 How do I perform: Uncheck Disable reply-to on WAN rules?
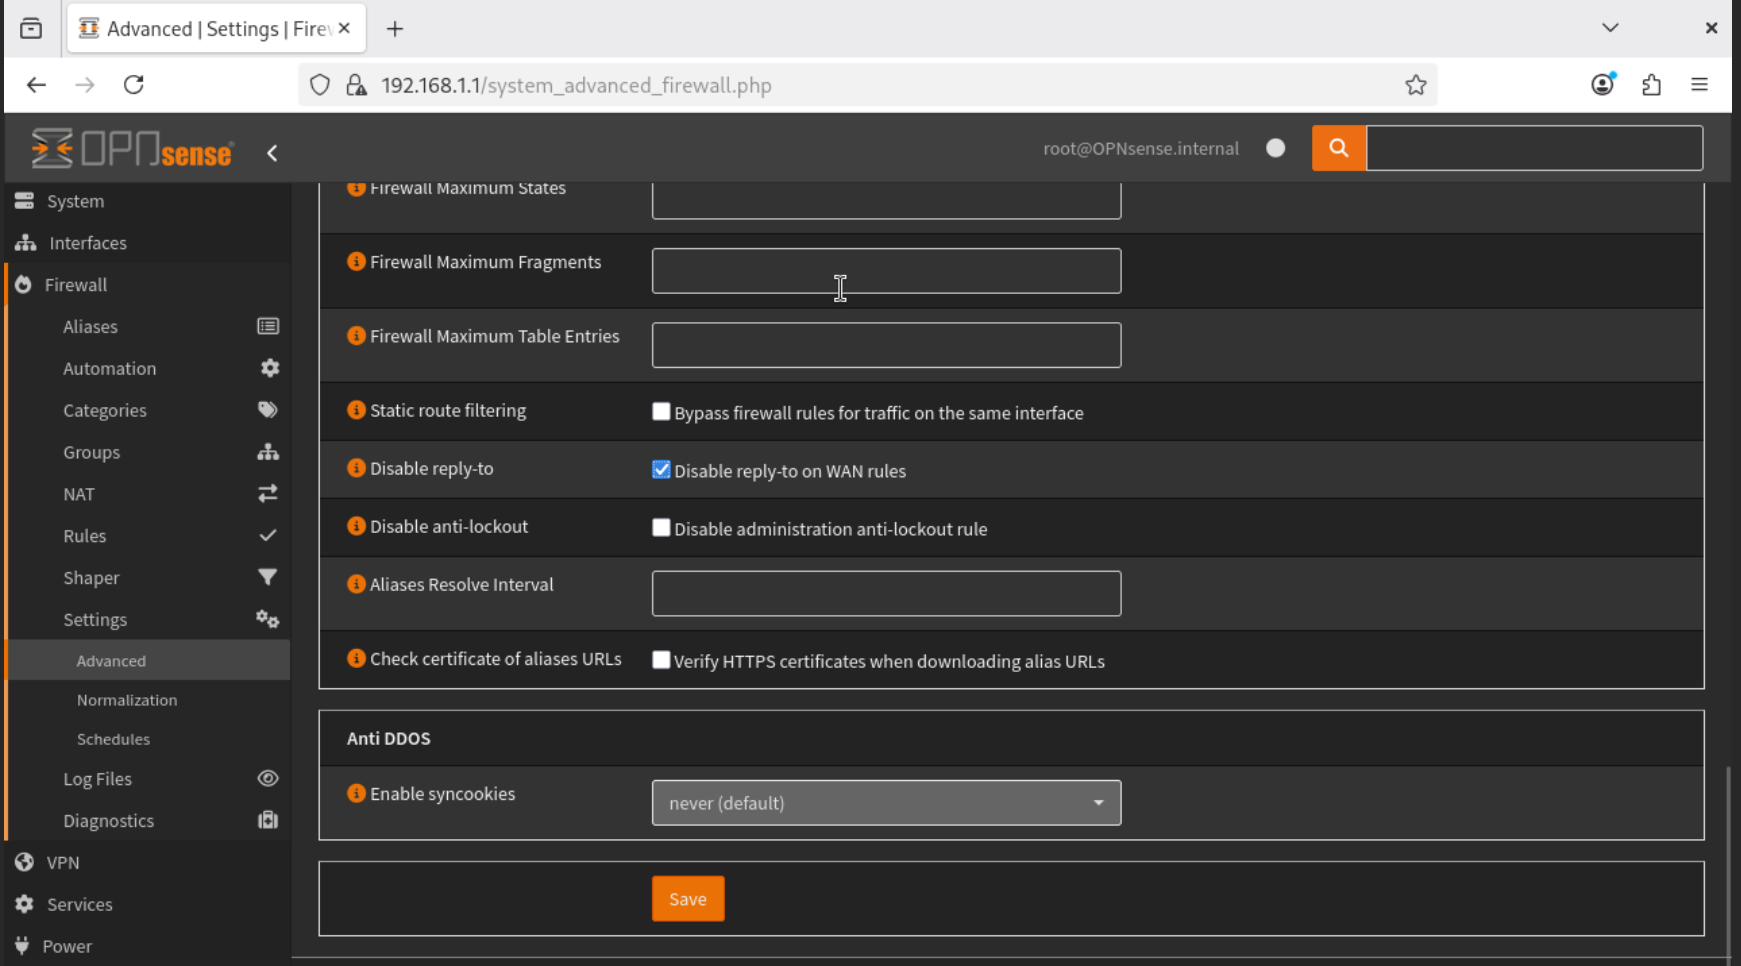point(661,470)
